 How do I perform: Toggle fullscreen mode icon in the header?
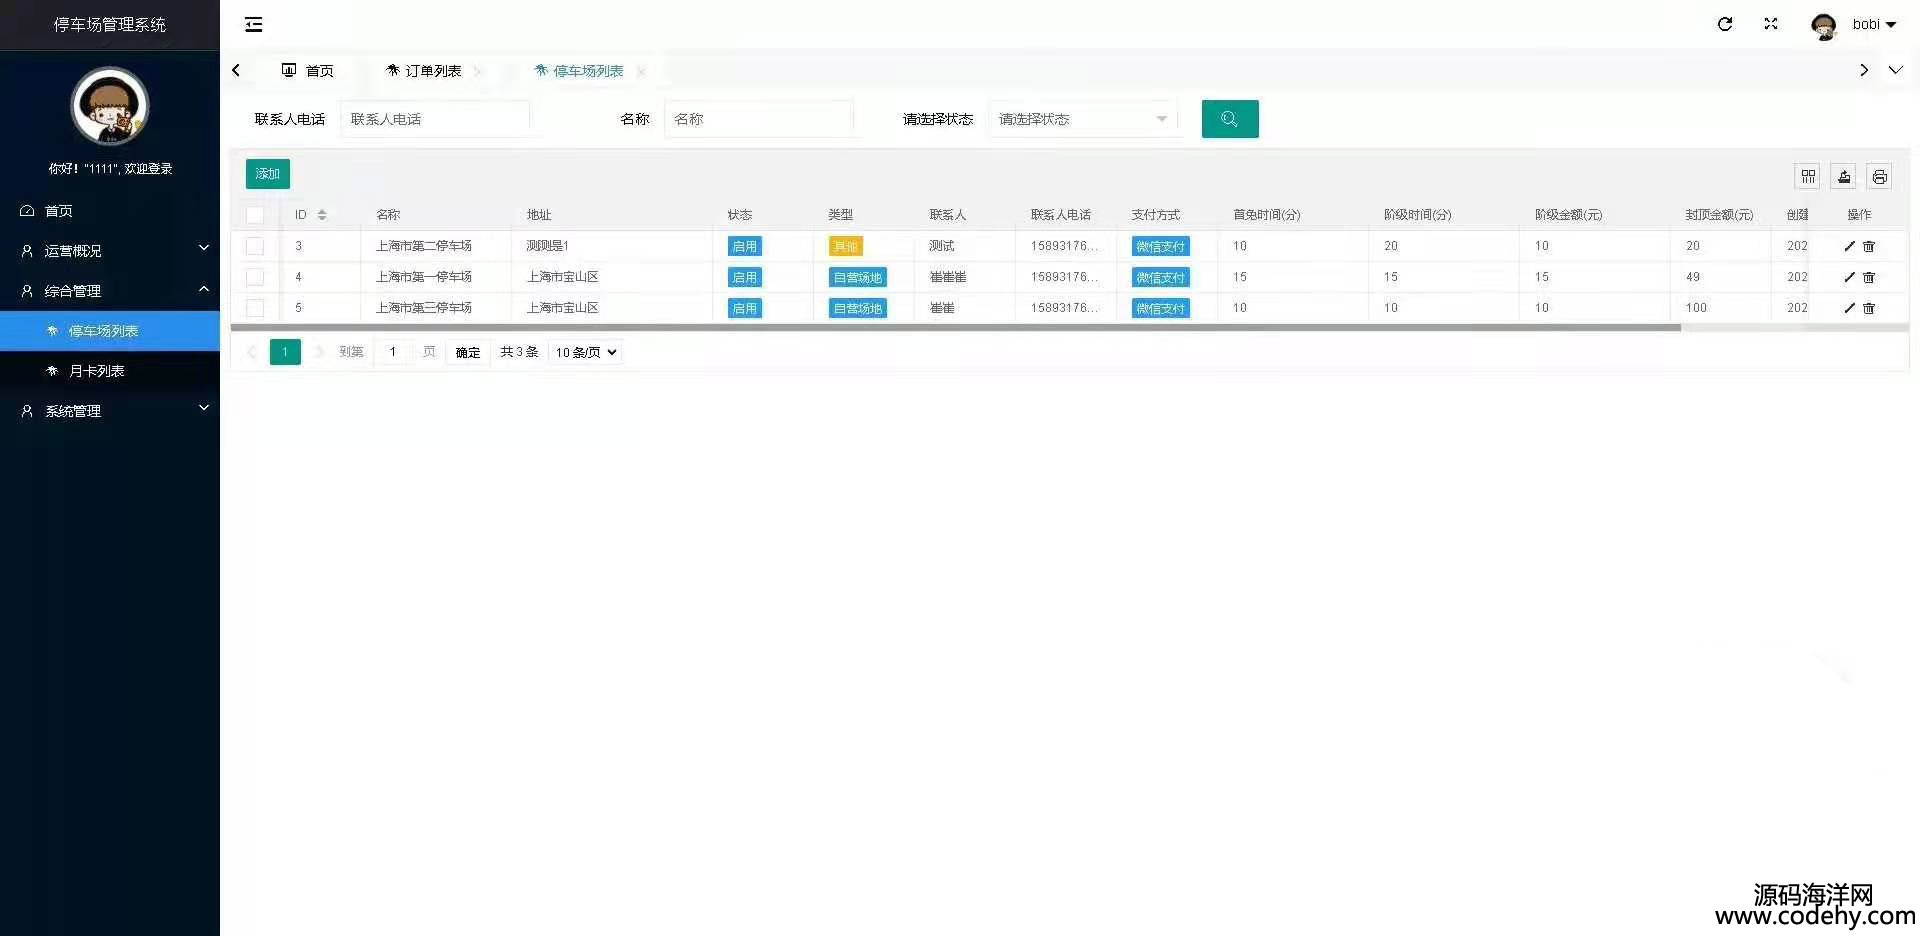click(1771, 24)
